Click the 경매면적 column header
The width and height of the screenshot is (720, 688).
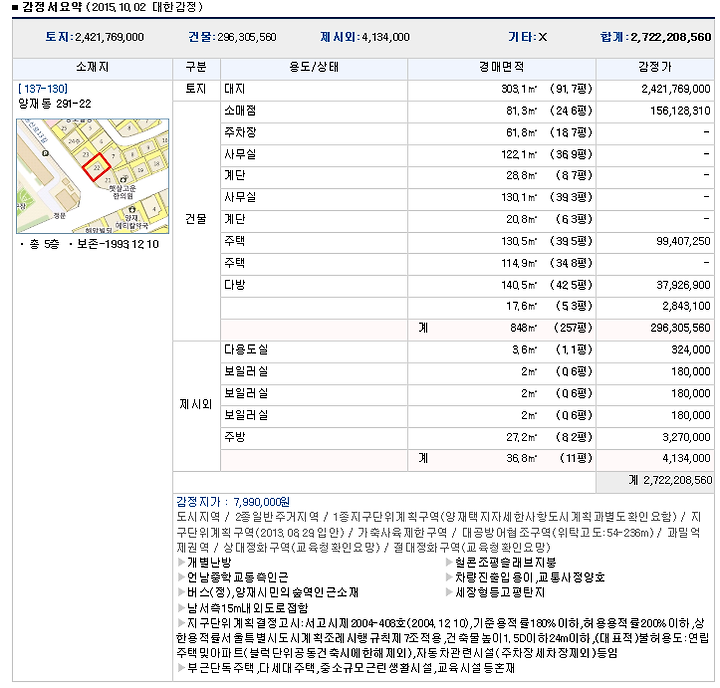coord(501,67)
